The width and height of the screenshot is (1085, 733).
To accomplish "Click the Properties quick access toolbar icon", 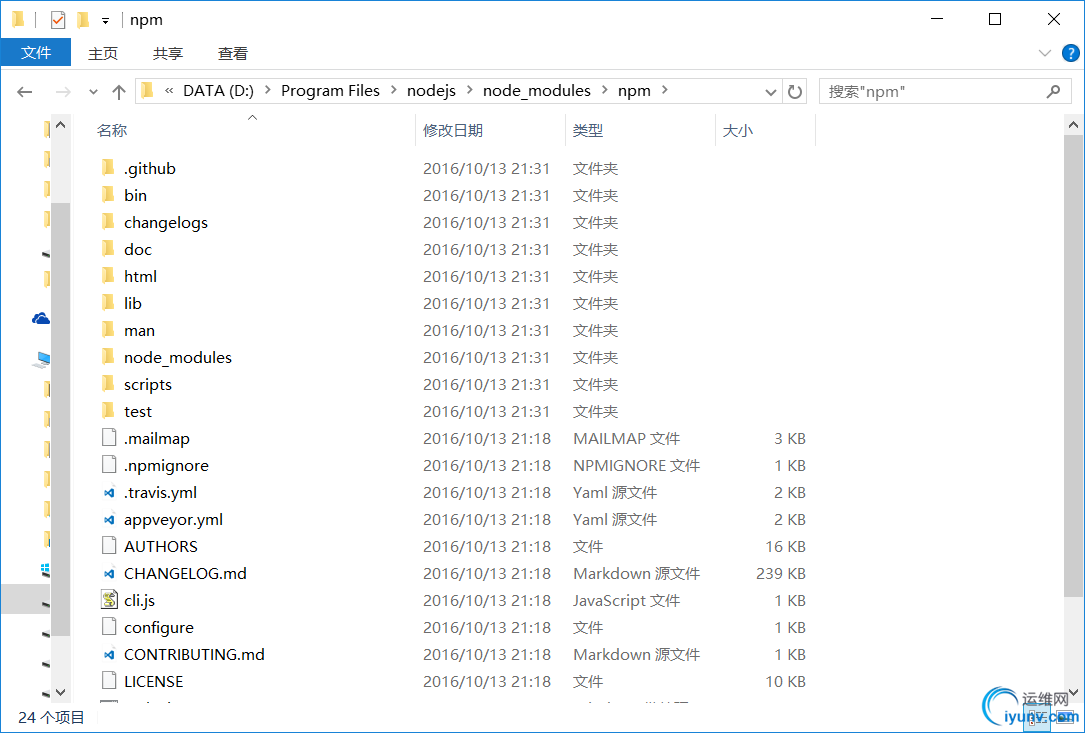I will pyautogui.click(x=58, y=20).
